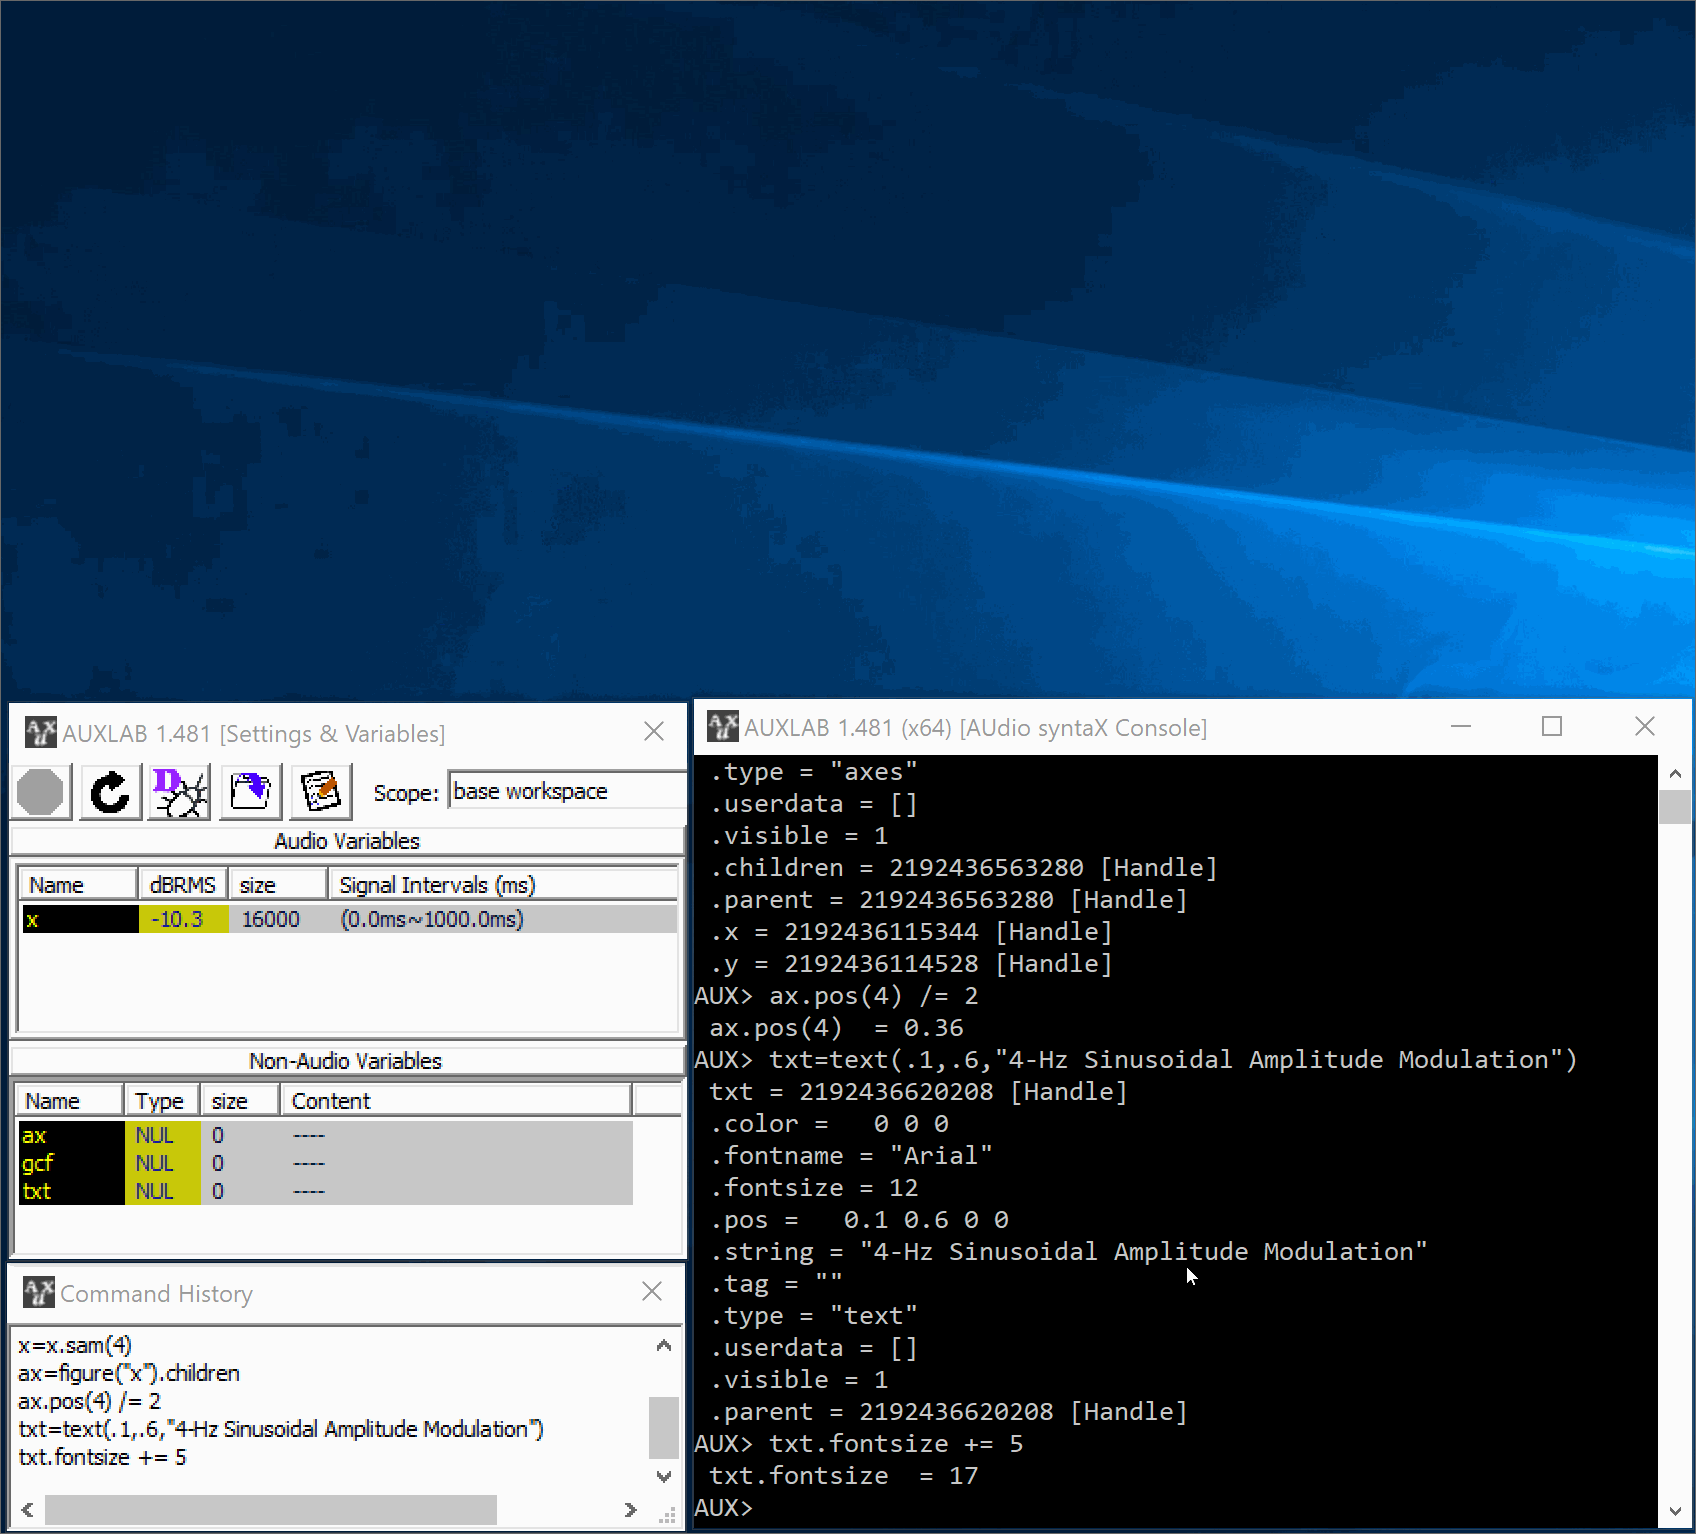1696x1534 pixels.
Task: Click the AUXLAB logo in console title bar
Action: [x=722, y=727]
